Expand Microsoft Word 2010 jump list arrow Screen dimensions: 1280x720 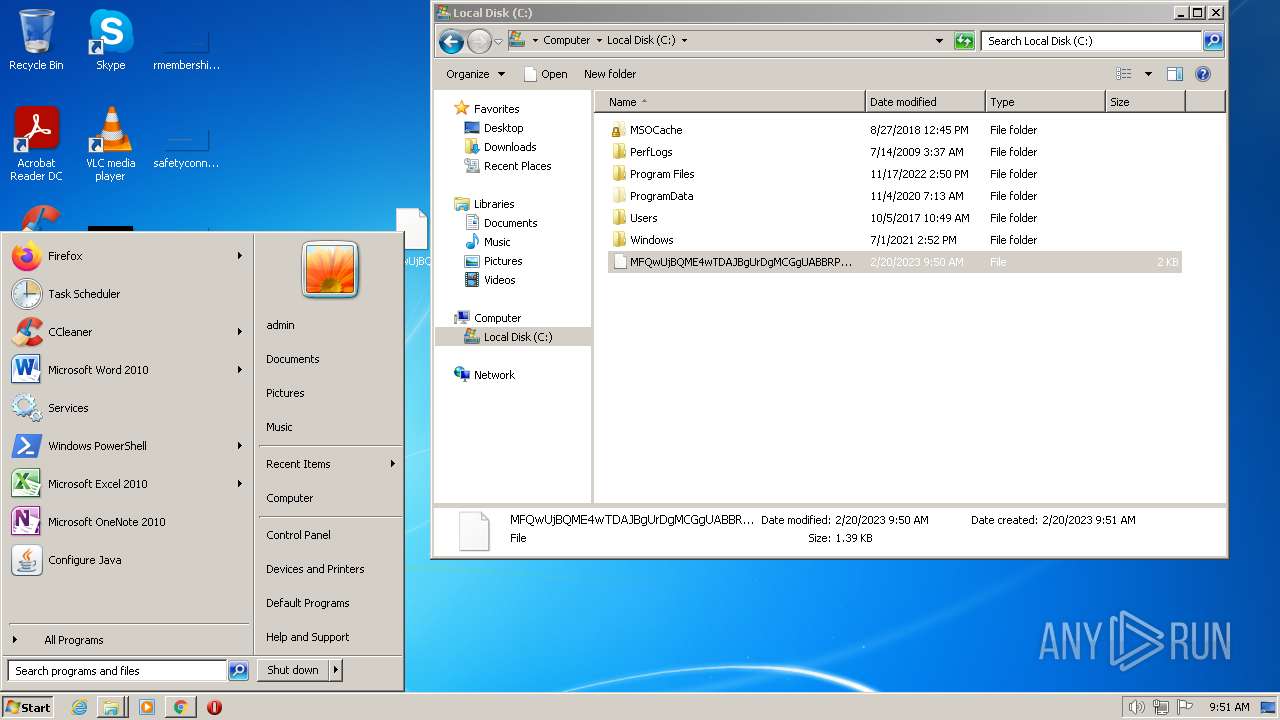[240, 370]
